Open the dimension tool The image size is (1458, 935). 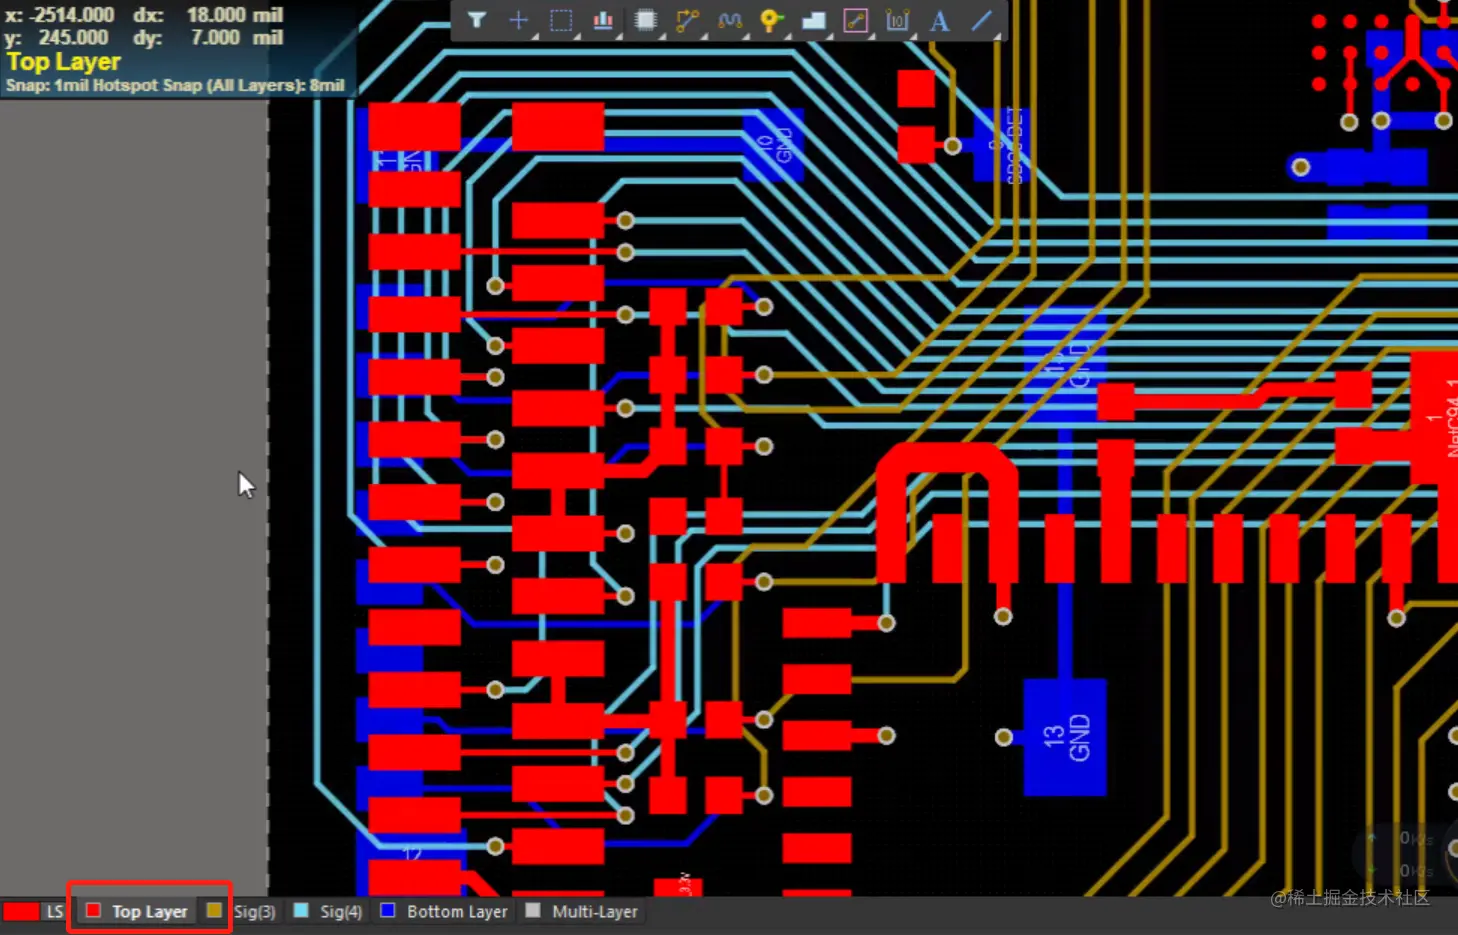pyautogui.click(x=898, y=20)
